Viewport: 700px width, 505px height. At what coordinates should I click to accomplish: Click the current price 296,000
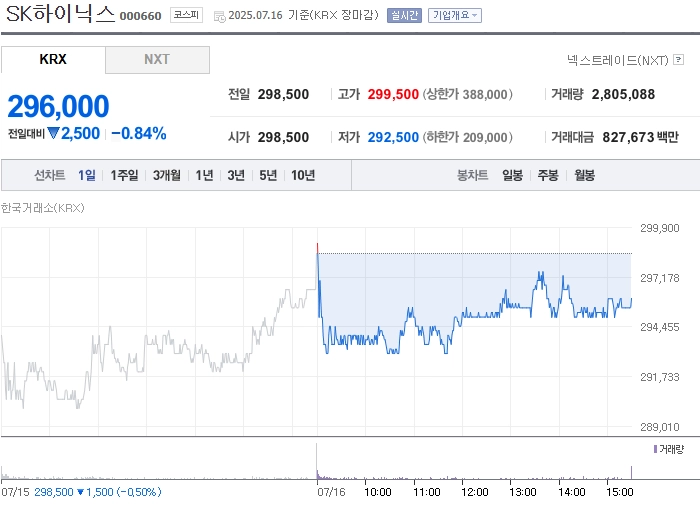tap(58, 106)
